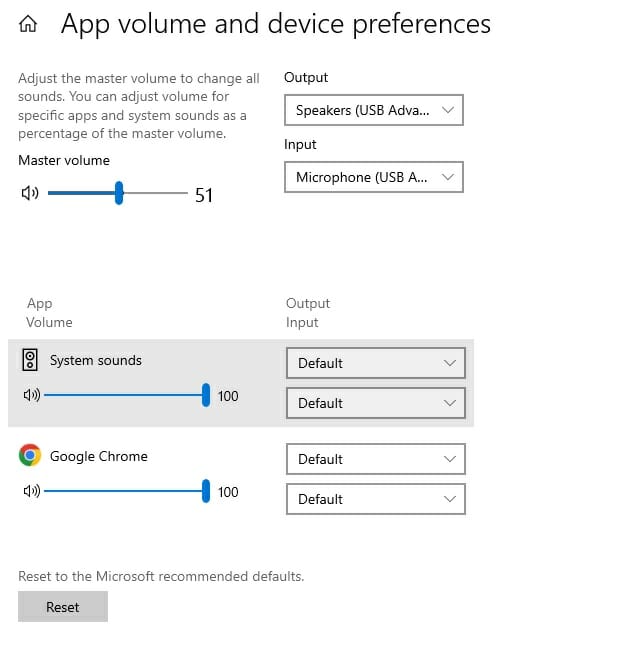Mute System sounds speaker icon
618x657 pixels.
tap(32, 395)
